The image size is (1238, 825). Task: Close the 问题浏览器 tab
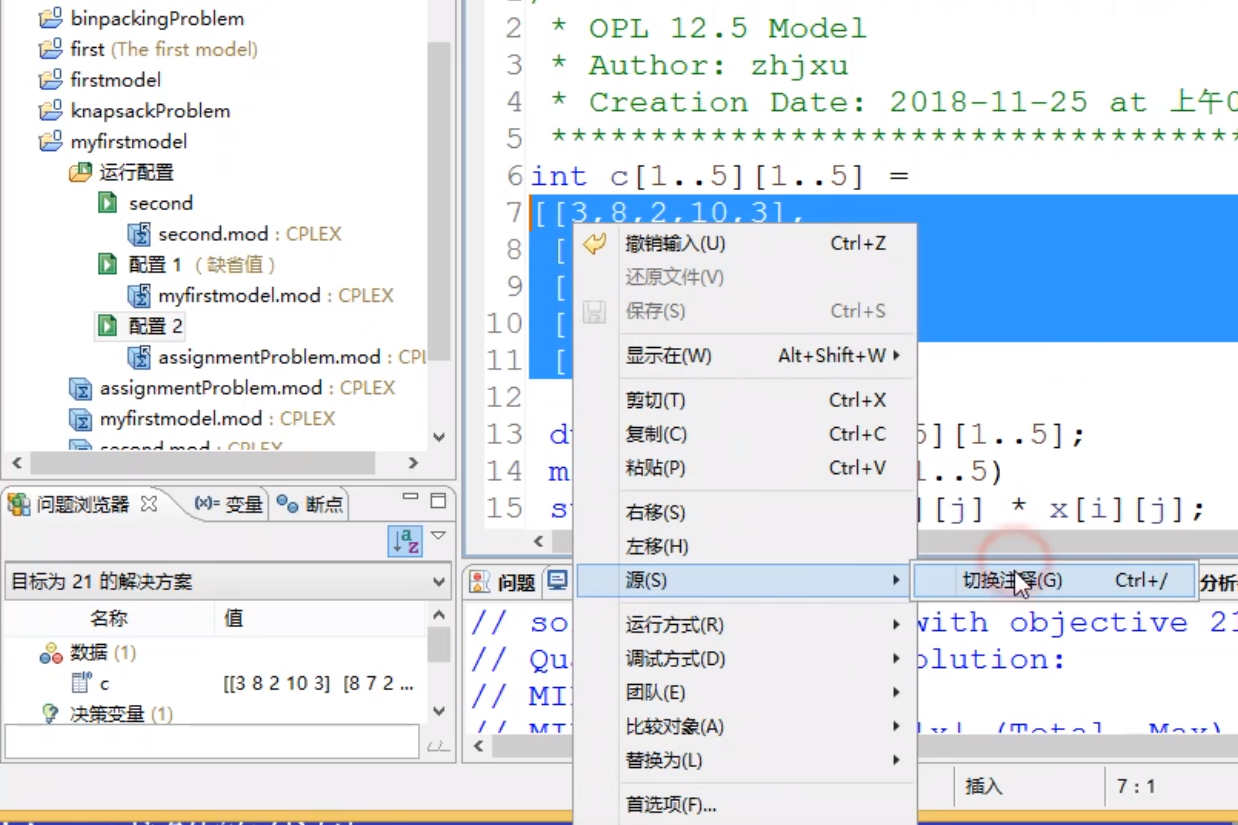tap(148, 504)
